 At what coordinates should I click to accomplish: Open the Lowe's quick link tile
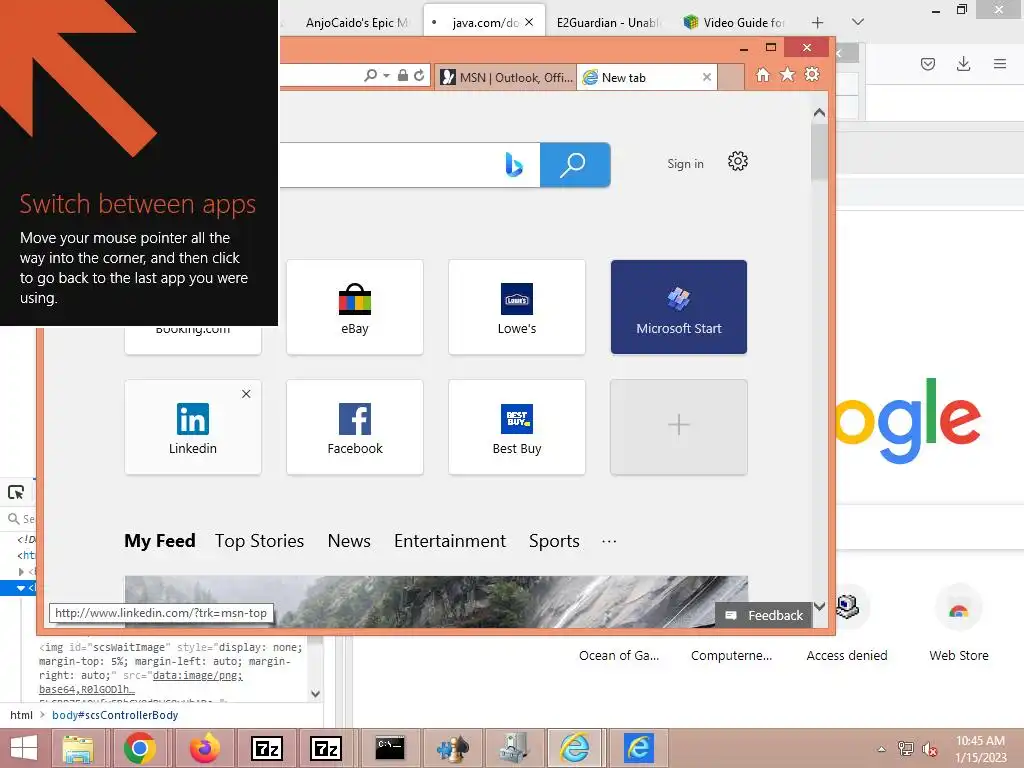click(x=517, y=307)
